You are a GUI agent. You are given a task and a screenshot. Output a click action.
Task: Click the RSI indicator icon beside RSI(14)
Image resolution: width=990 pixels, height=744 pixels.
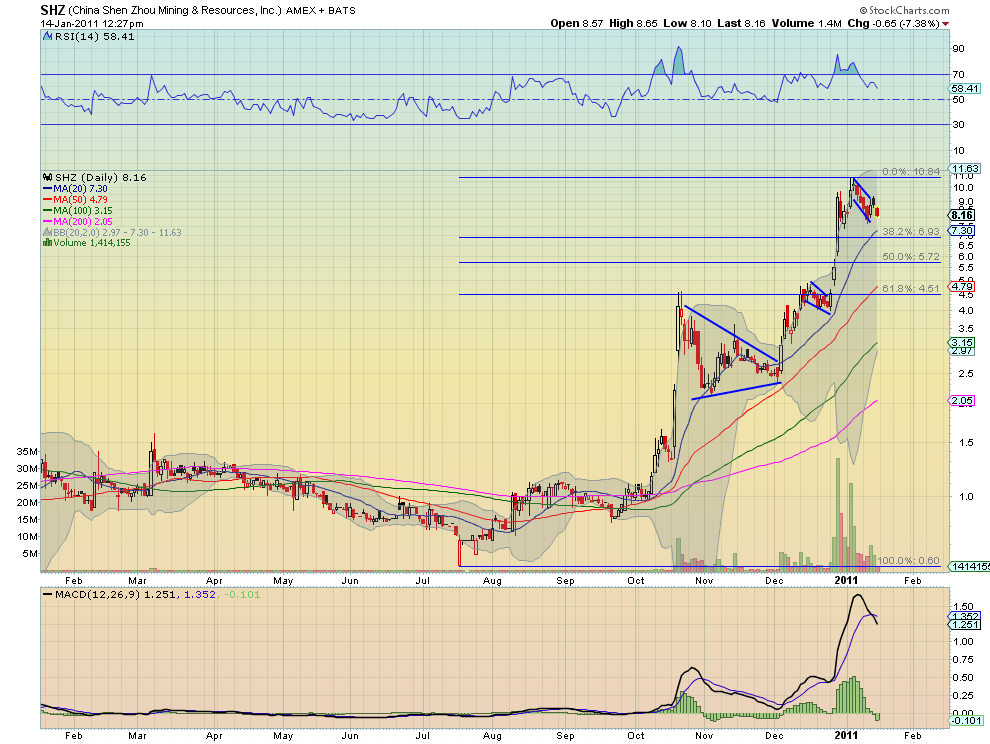pyautogui.click(x=47, y=37)
